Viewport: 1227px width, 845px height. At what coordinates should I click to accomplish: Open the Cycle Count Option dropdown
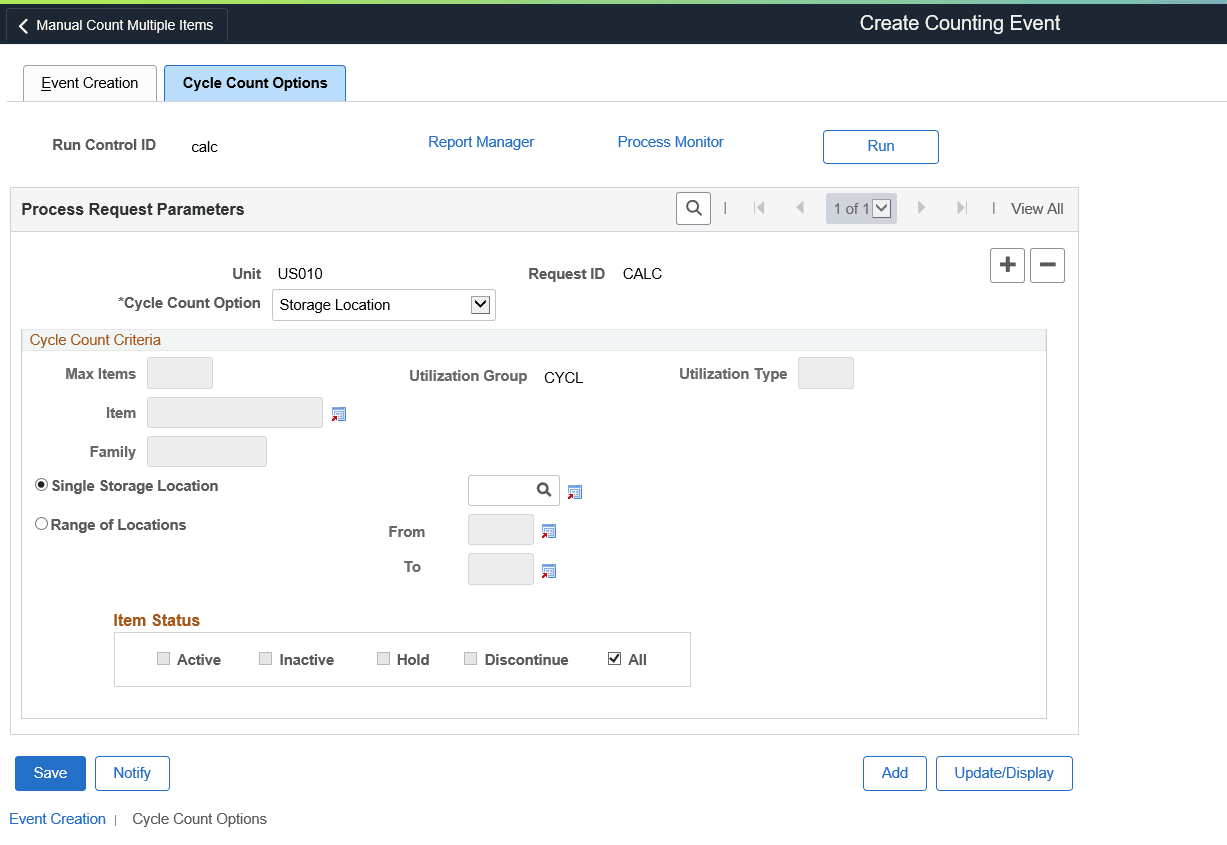pos(481,304)
